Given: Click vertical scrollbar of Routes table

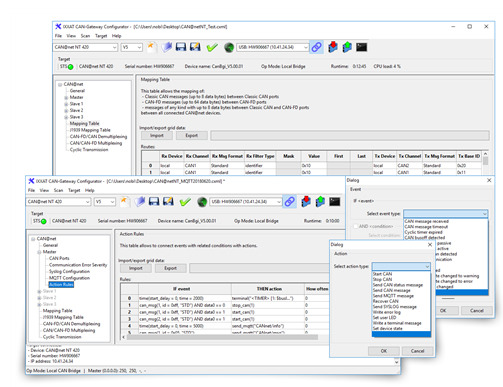Looking at the screenshot, I should pyautogui.click(x=485, y=163).
